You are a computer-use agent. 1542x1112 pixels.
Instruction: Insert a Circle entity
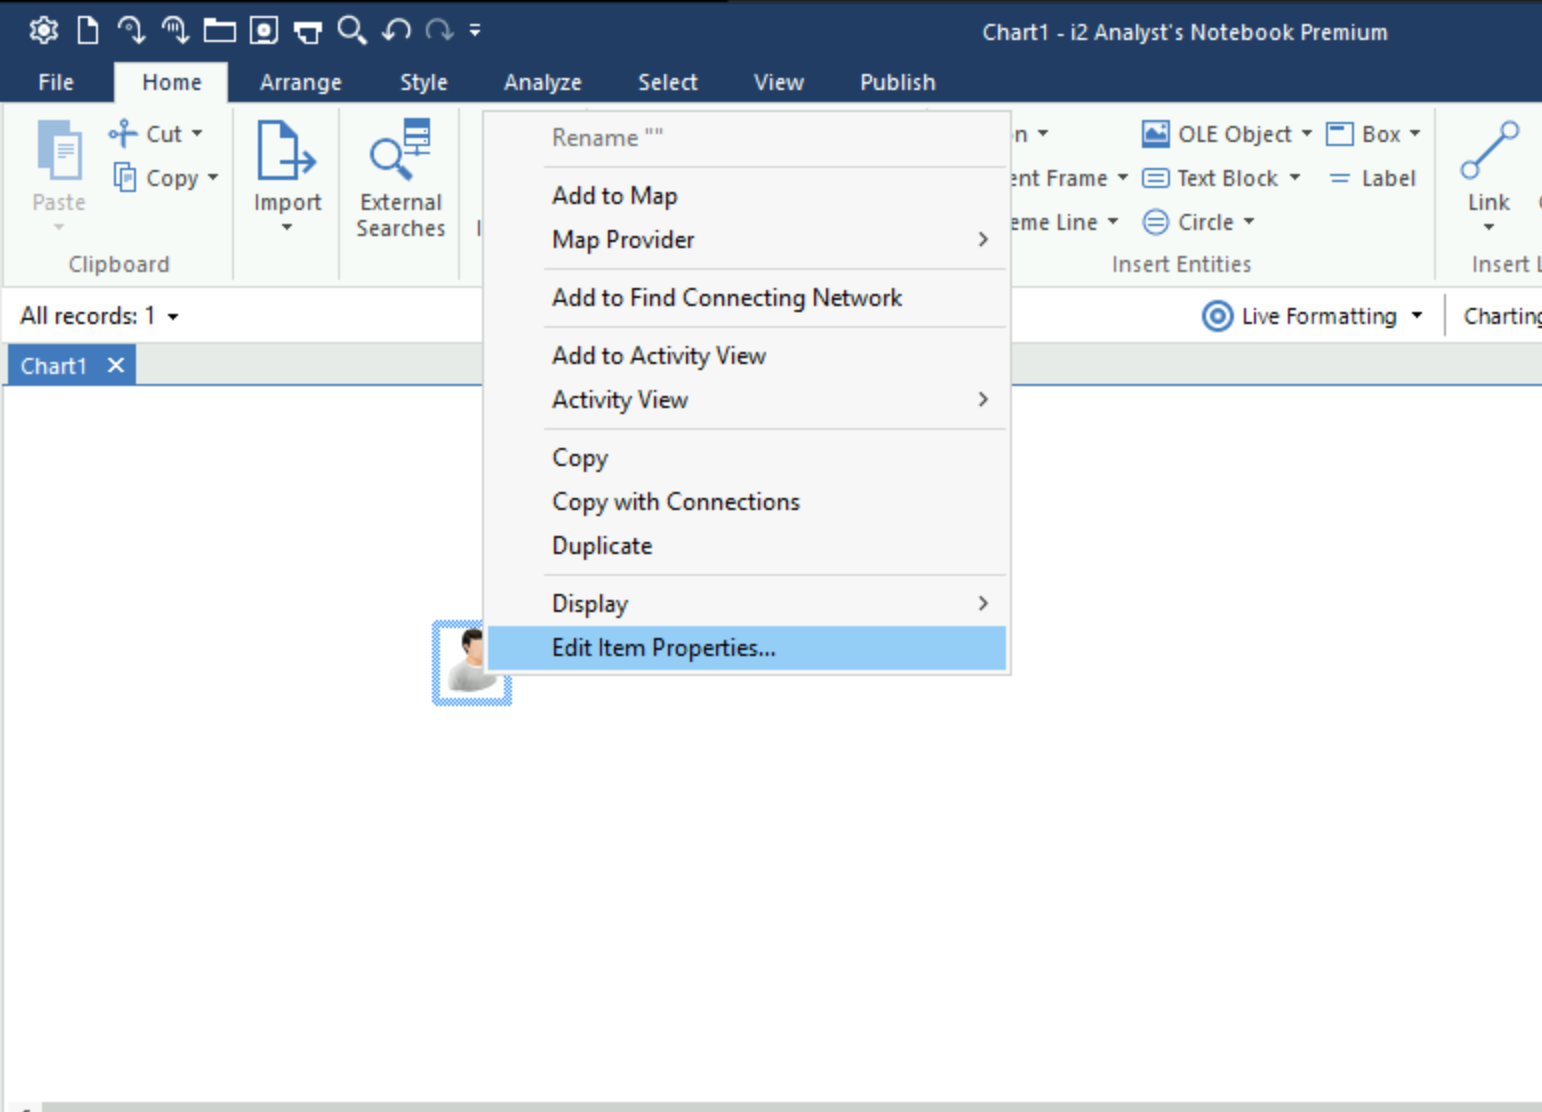tap(1197, 222)
